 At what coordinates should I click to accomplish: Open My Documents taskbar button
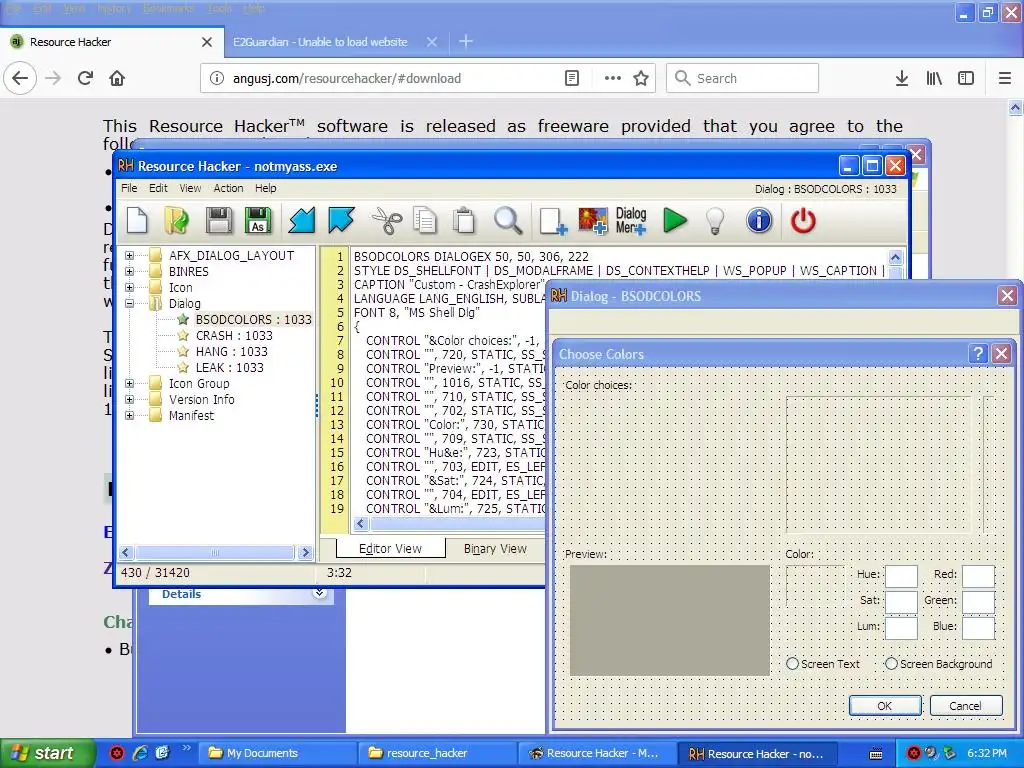tap(276, 753)
